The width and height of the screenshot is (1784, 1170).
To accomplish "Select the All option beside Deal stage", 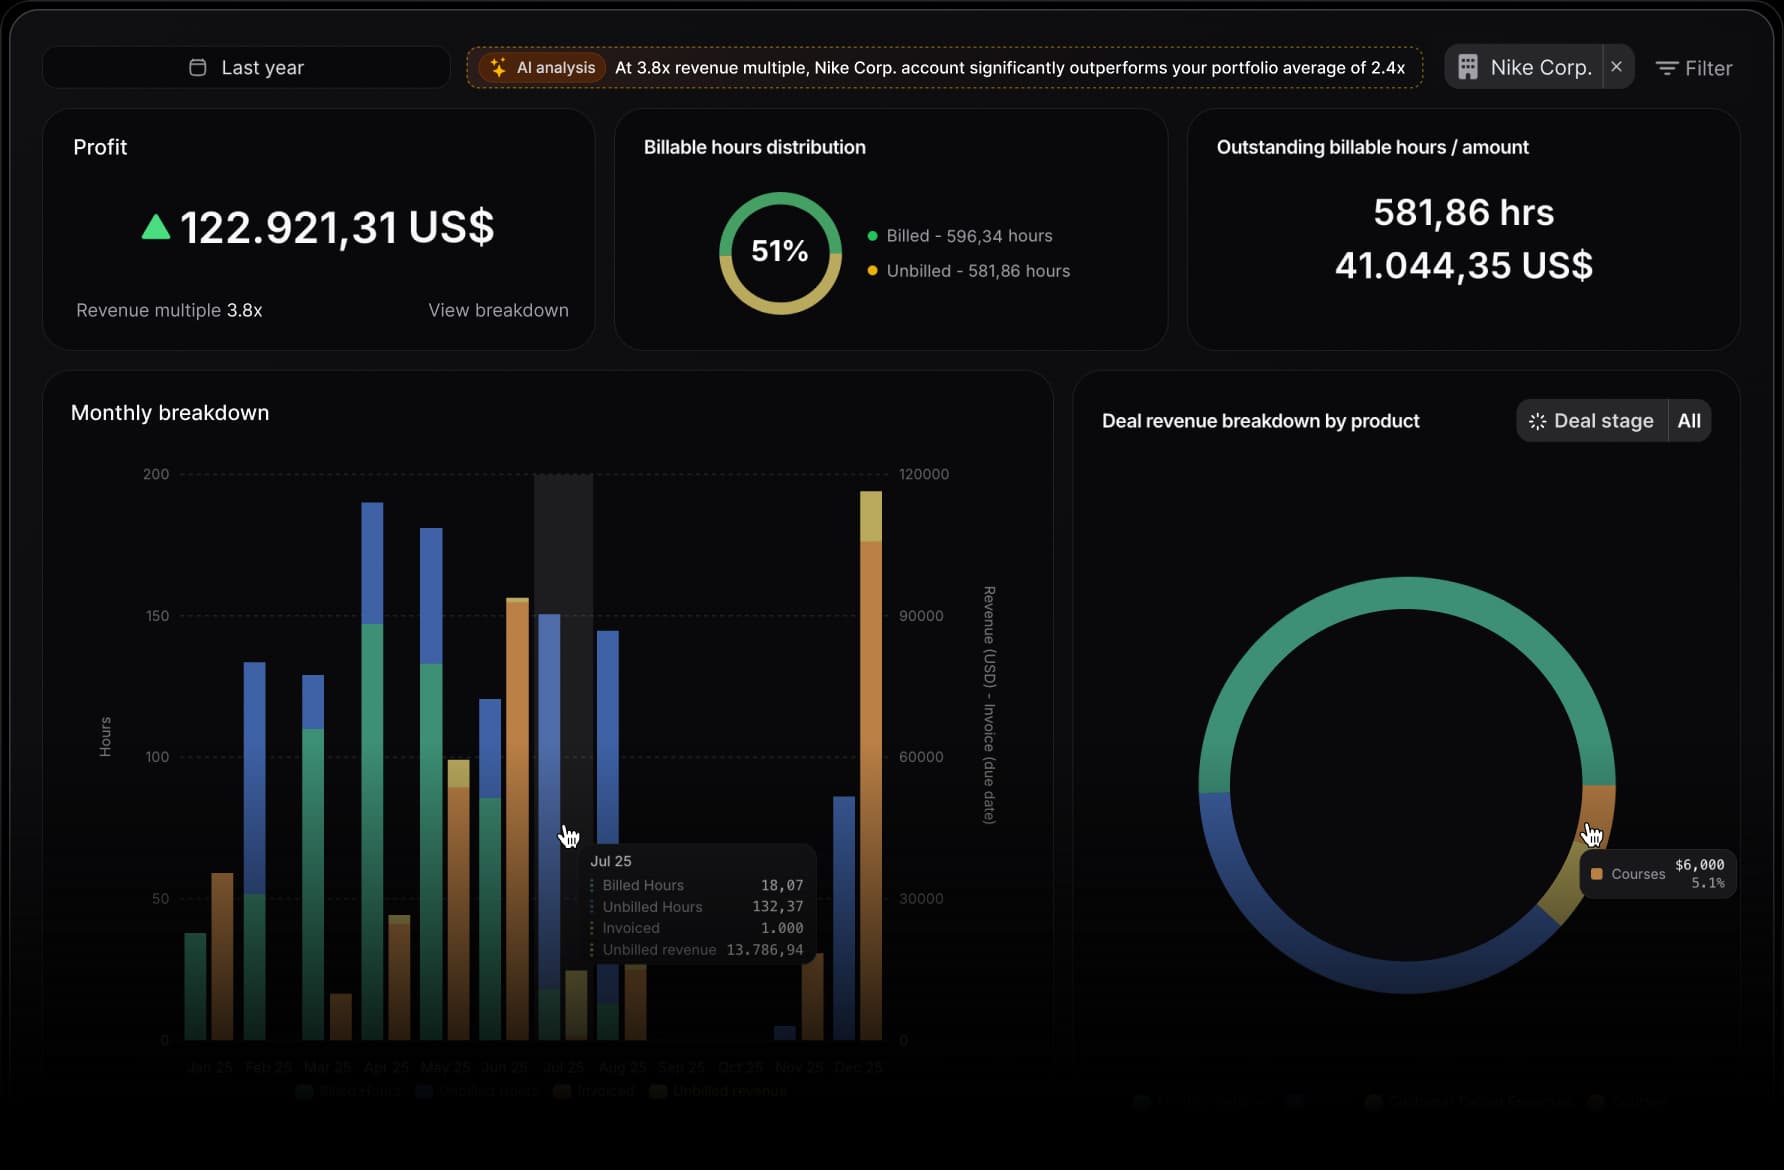I will point(1689,421).
